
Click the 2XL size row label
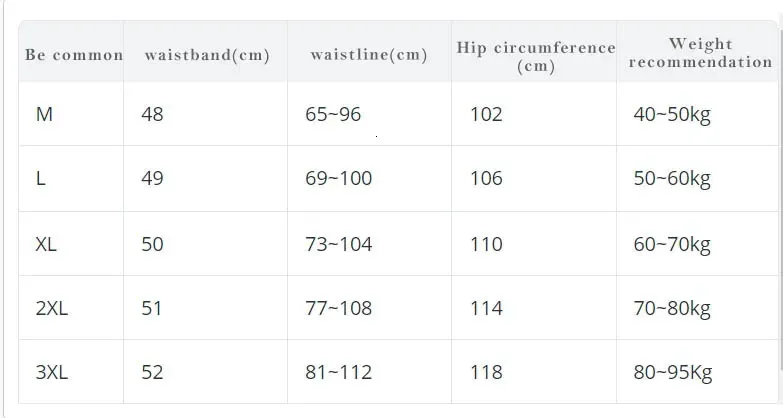pyautogui.click(x=51, y=308)
